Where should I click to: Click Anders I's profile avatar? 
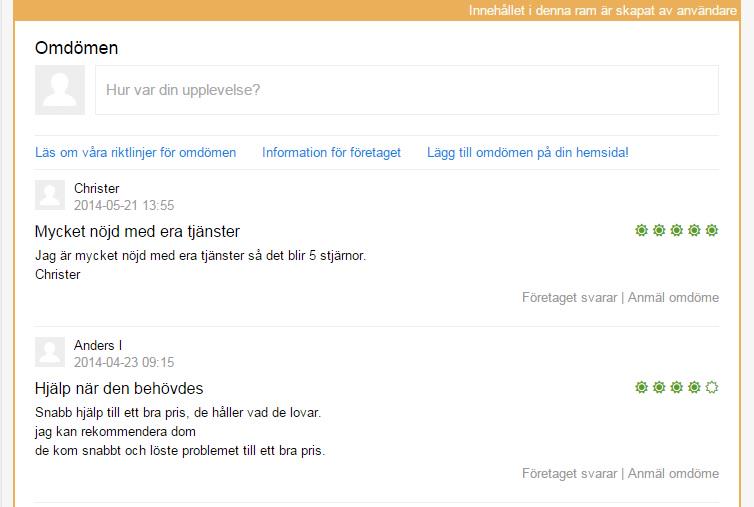(50, 352)
